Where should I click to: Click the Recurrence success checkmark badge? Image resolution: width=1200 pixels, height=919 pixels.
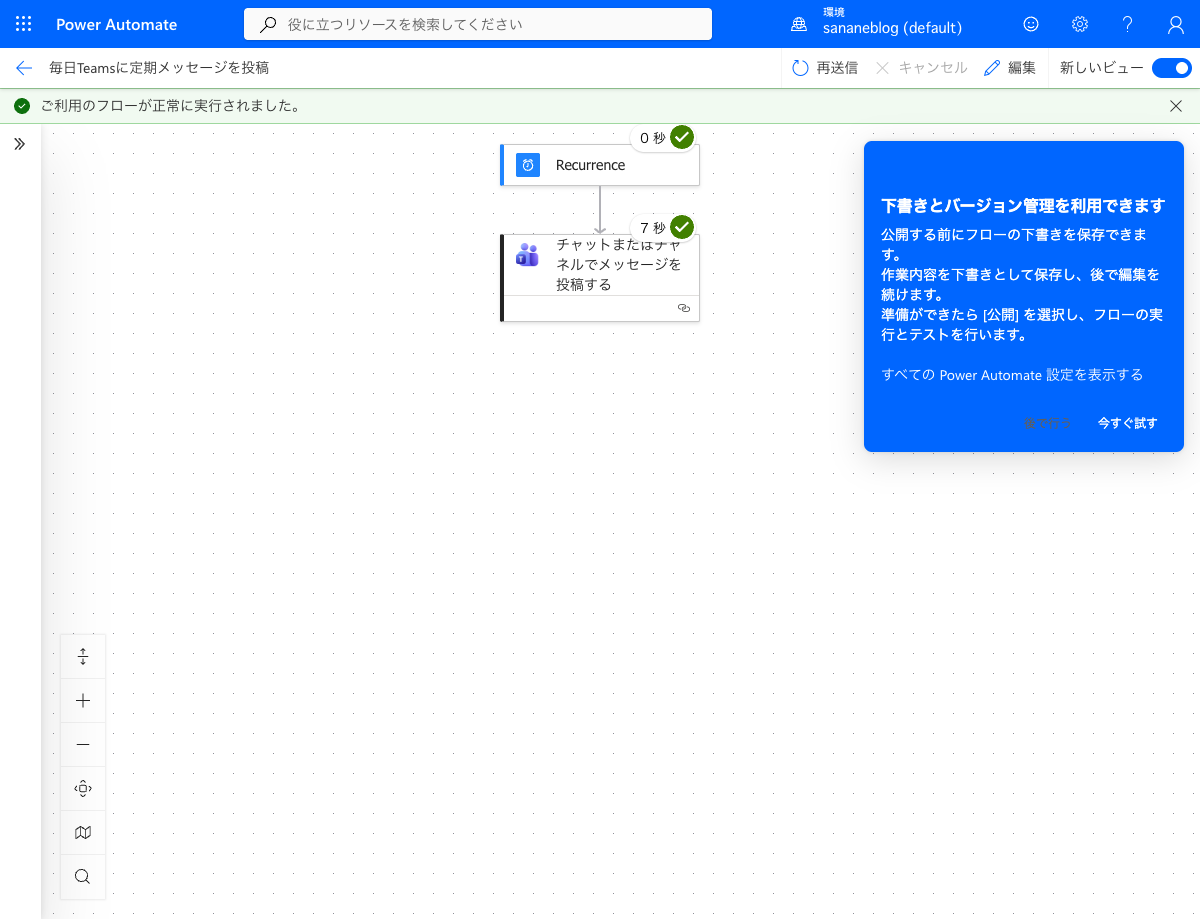coord(682,137)
